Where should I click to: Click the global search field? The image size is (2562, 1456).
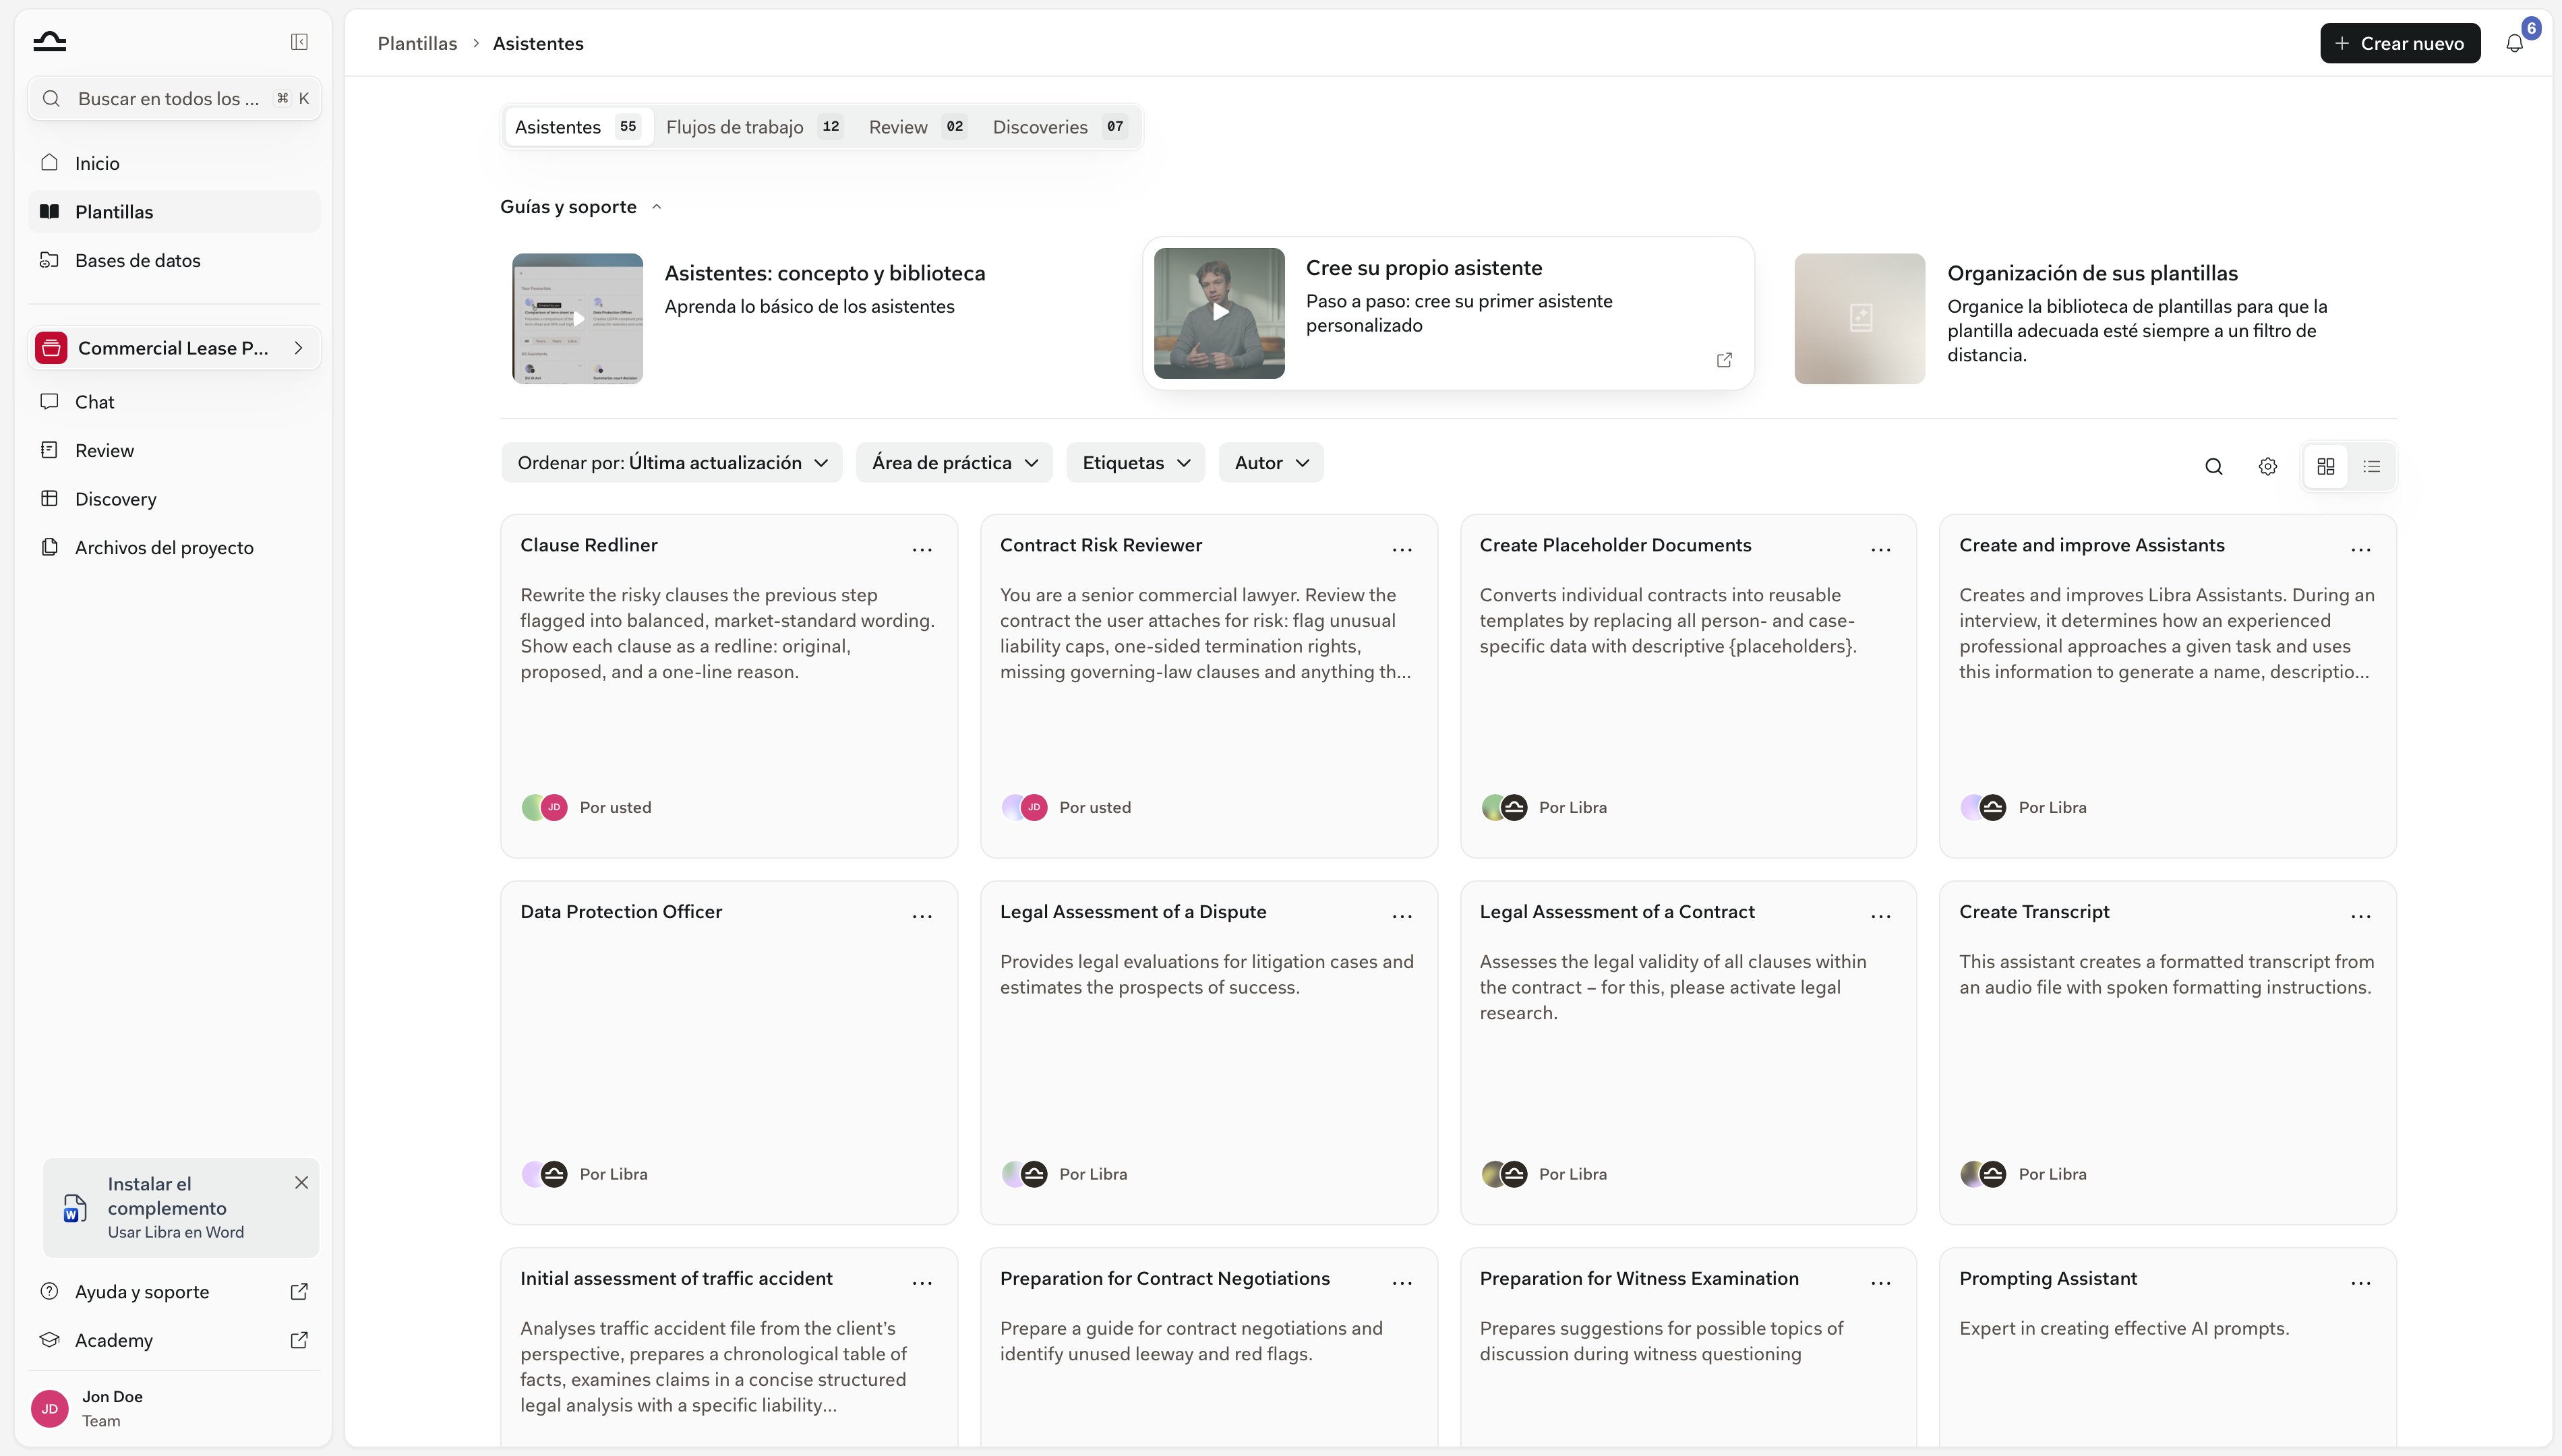tap(175, 98)
